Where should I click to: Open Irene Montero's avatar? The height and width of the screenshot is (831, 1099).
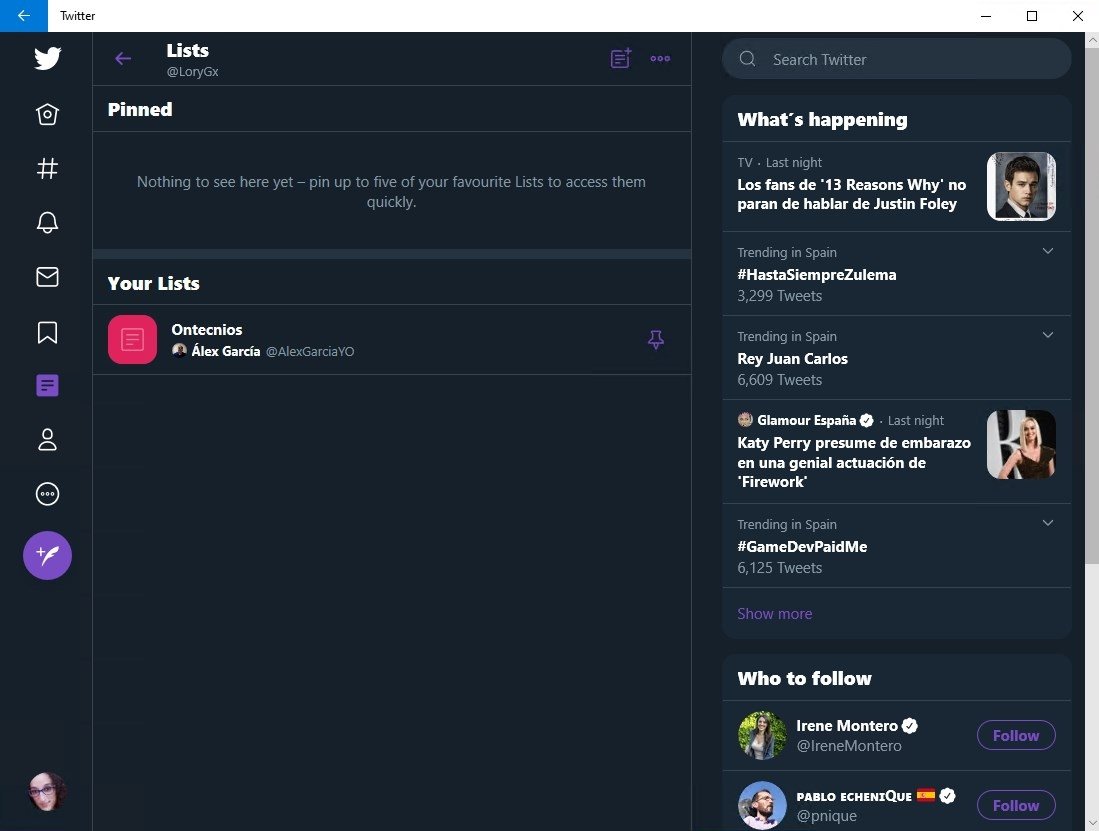(762, 735)
